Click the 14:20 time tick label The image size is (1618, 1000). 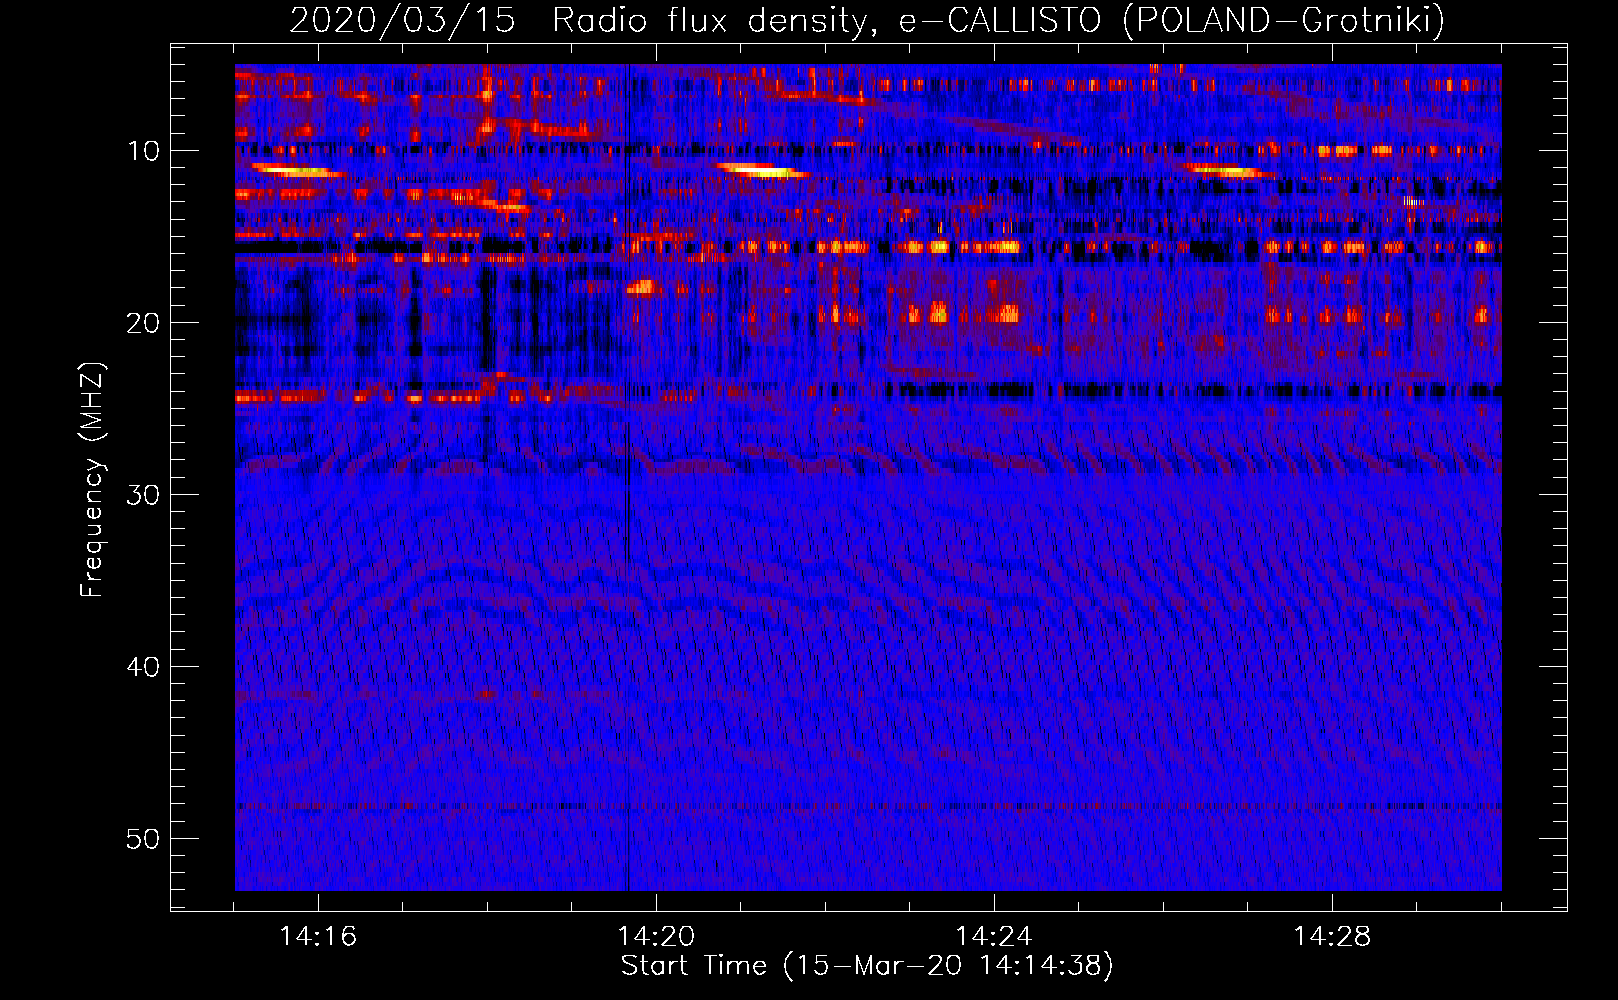click(656, 937)
